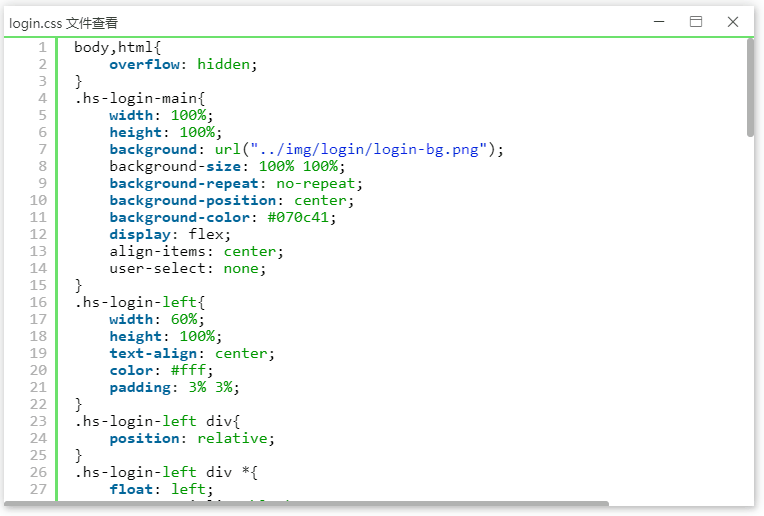Image resolution: width=764 pixels, height=516 pixels.
Task: Click 'height: 100%;' on line 18
Action: [x=166, y=336]
